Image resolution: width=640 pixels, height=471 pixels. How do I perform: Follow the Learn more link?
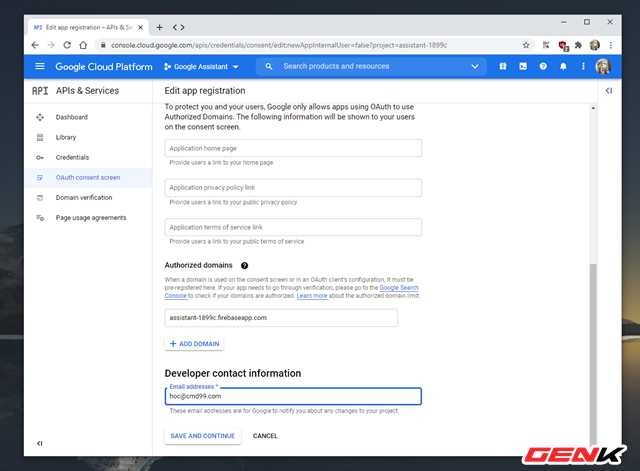[312, 295]
